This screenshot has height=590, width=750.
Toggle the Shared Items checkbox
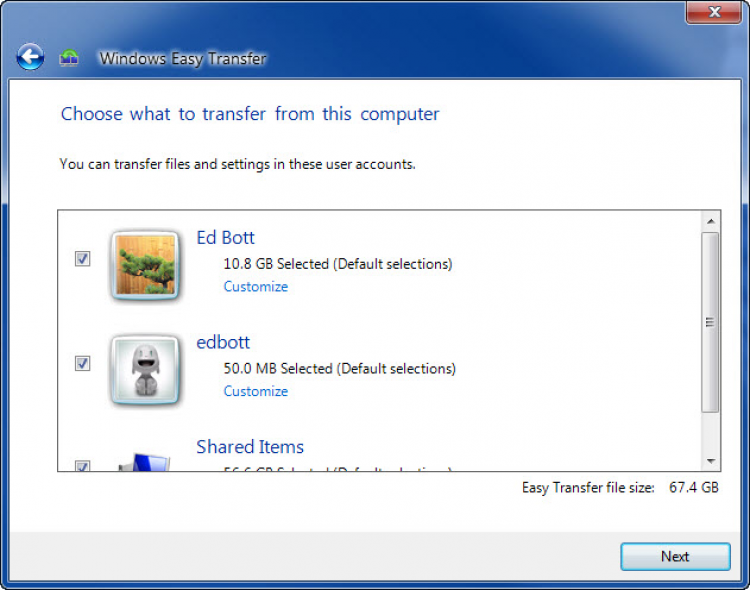tap(83, 466)
